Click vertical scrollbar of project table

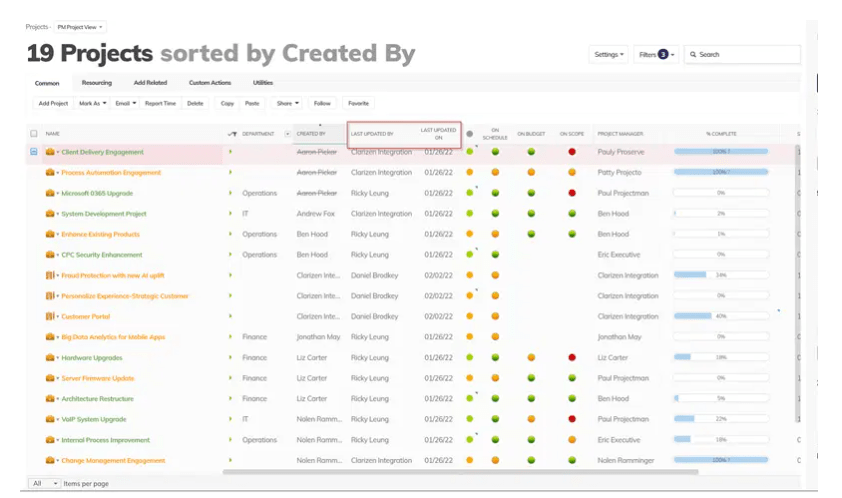pyautogui.click(x=797, y=284)
